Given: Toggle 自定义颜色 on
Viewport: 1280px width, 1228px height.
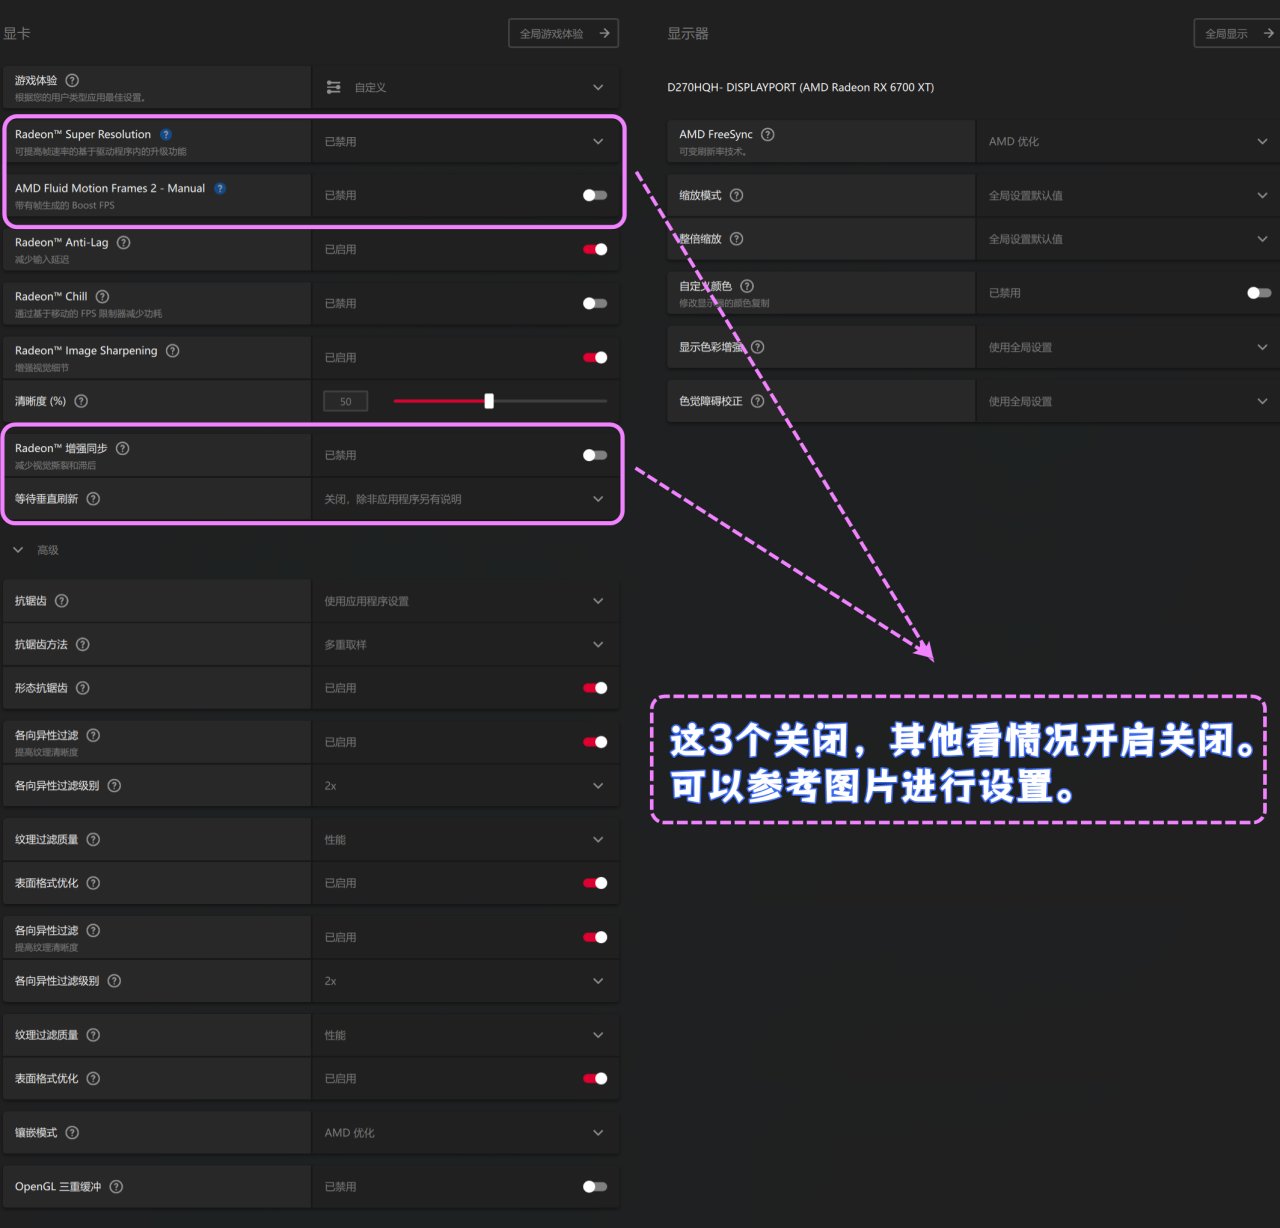Looking at the screenshot, I should click(1260, 293).
